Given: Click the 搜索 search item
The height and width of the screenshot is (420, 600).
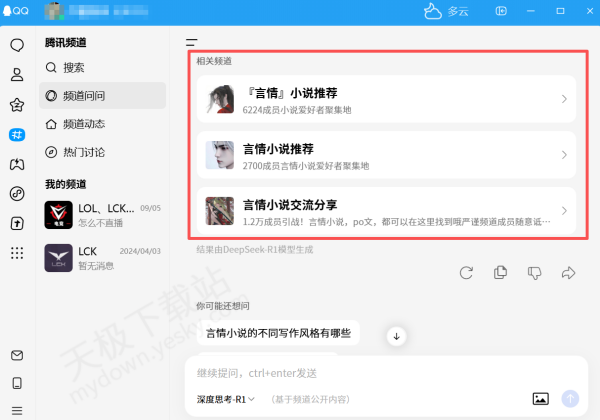Looking at the screenshot, I should pyautogui.click(x=73, y=68).
